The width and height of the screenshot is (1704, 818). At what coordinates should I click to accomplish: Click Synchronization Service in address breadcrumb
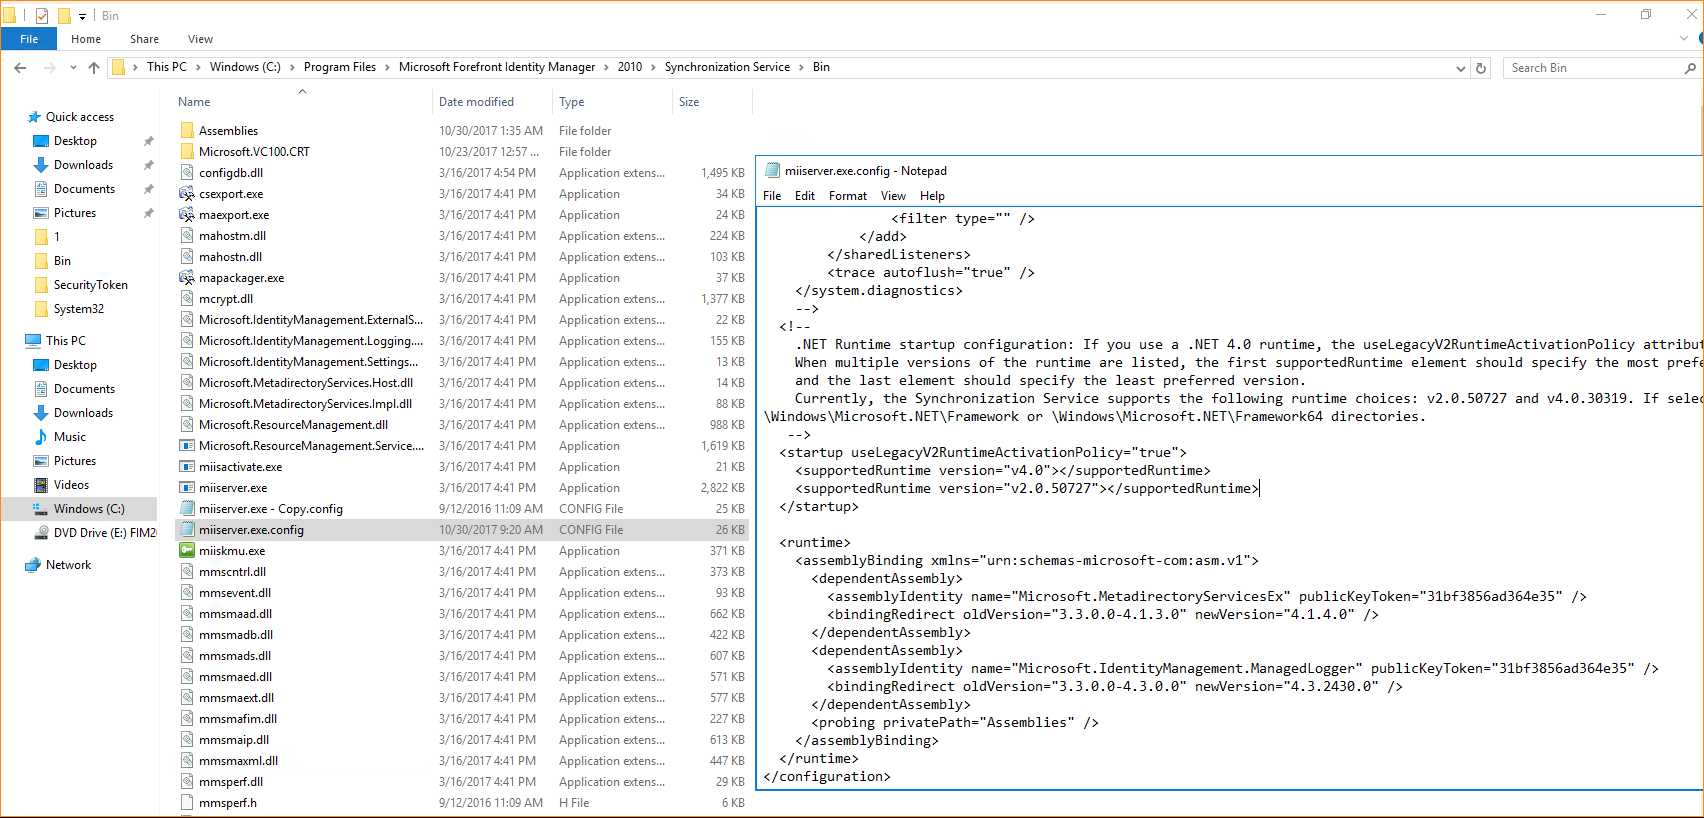(x=727, y=67)
